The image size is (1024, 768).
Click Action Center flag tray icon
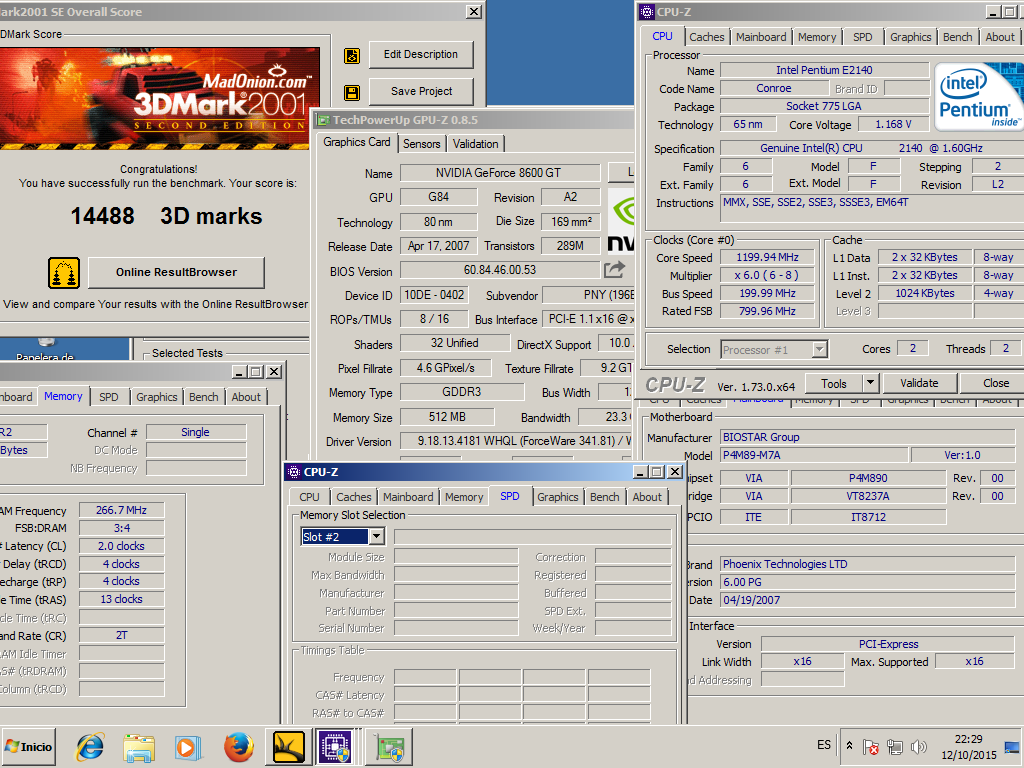coord(871,746)
